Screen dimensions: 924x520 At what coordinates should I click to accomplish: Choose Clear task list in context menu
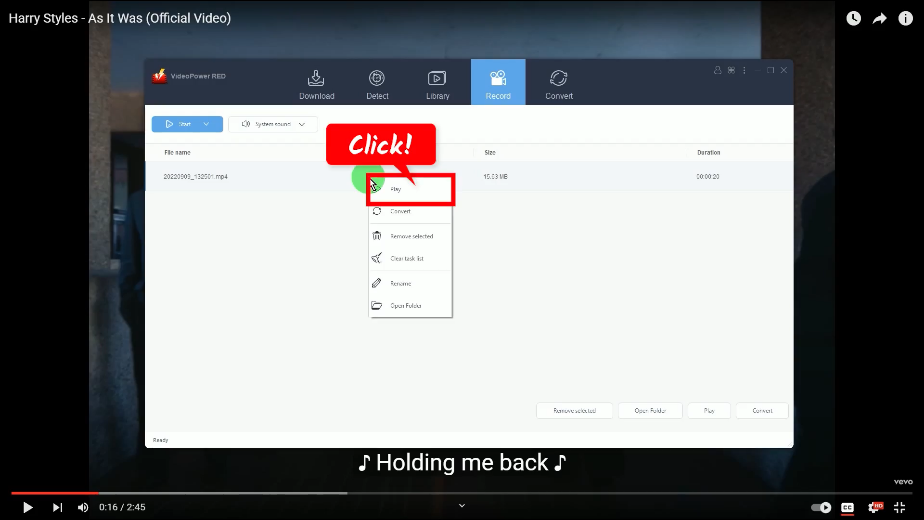(410, 258)
